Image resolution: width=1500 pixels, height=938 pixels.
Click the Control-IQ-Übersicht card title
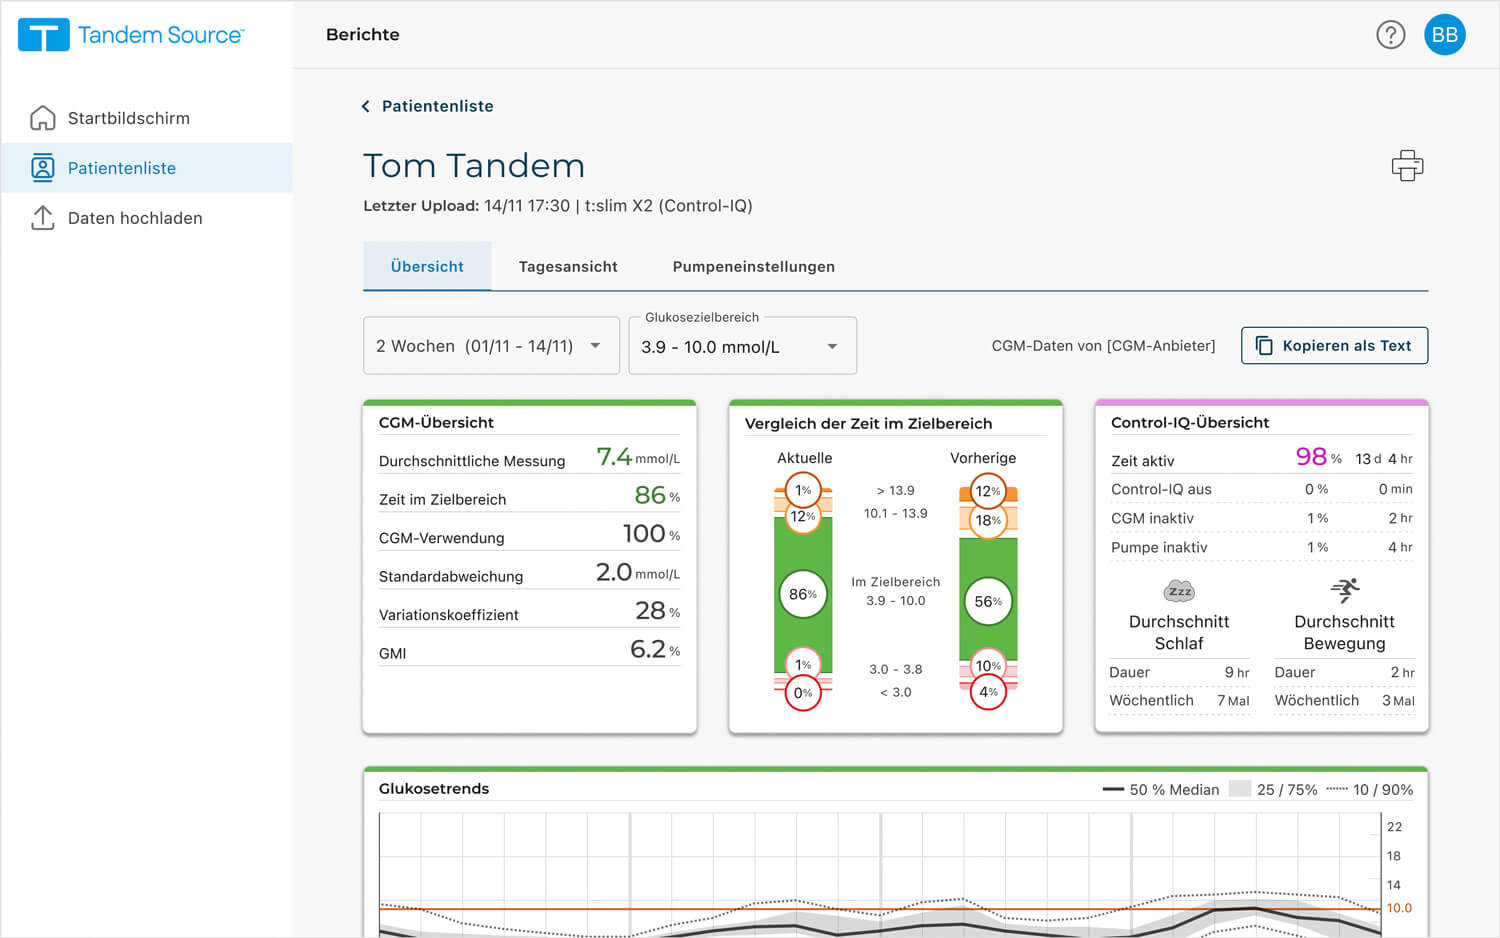pos(1190,422)
